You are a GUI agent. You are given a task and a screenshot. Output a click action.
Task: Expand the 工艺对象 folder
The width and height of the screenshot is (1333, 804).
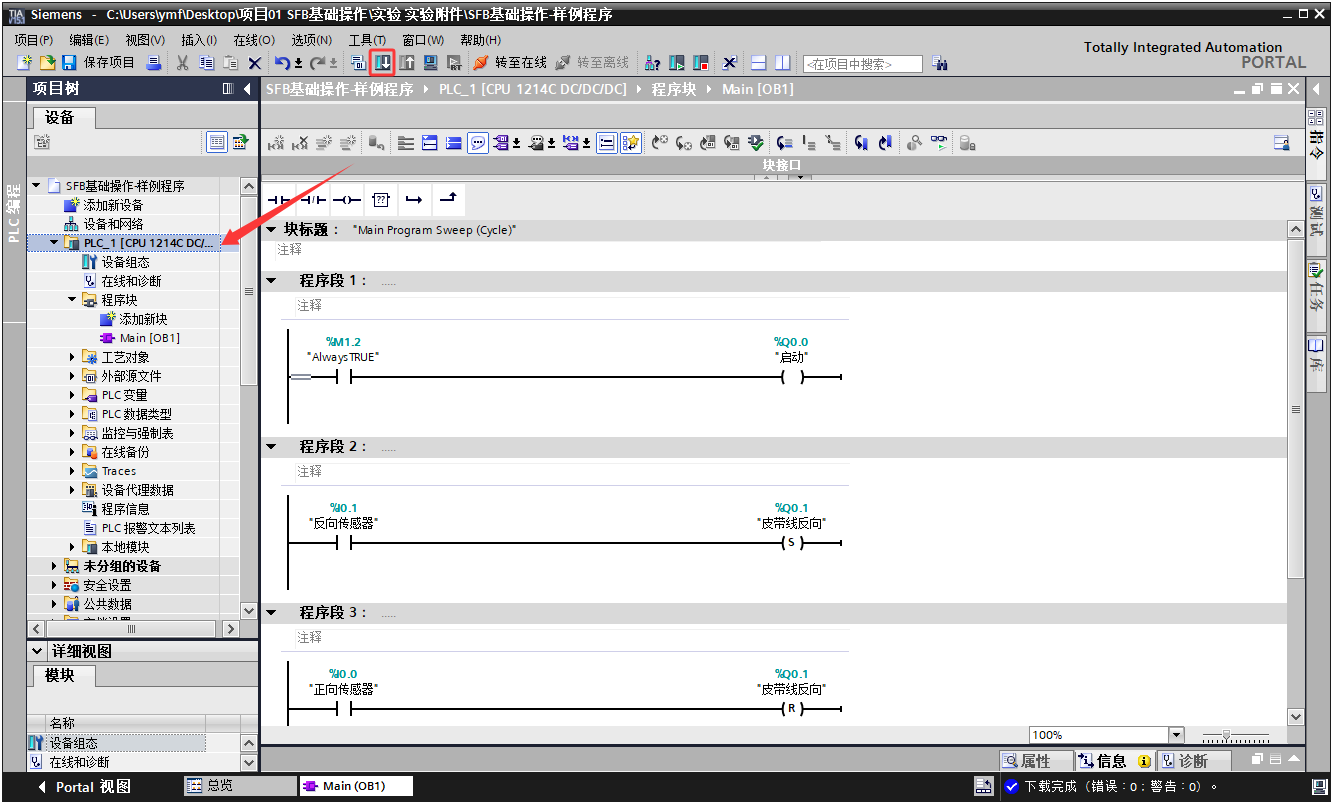click(x=73, y=357)
